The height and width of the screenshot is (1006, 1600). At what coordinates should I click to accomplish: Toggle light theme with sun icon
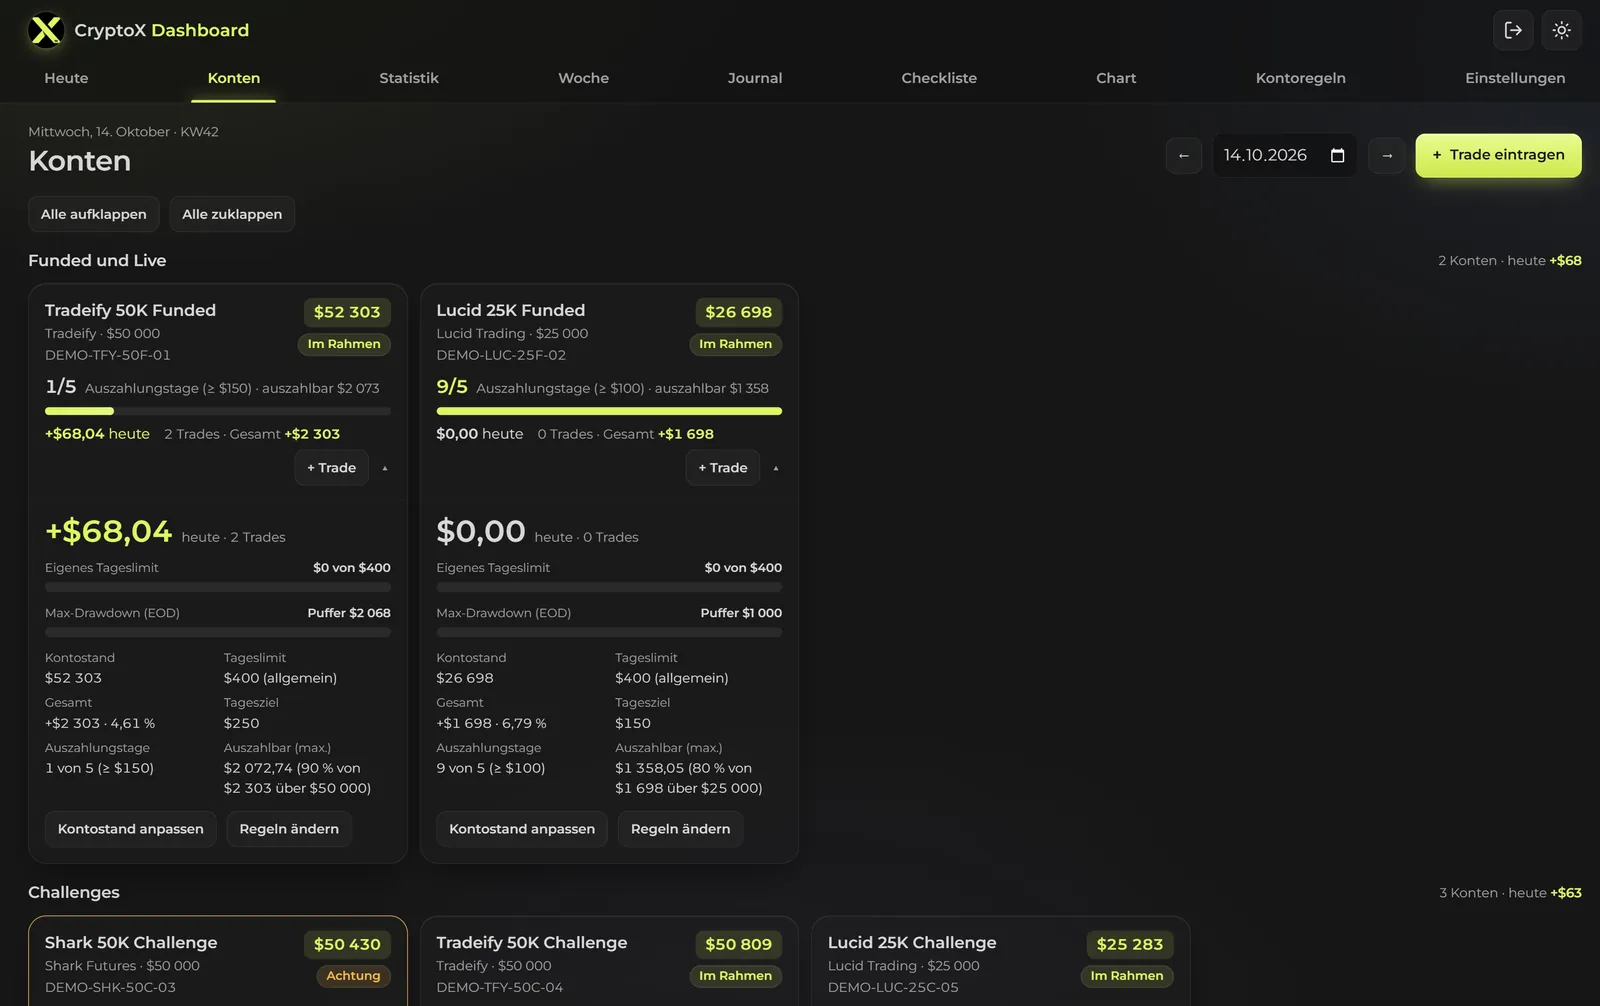[x=1561, y=30]
